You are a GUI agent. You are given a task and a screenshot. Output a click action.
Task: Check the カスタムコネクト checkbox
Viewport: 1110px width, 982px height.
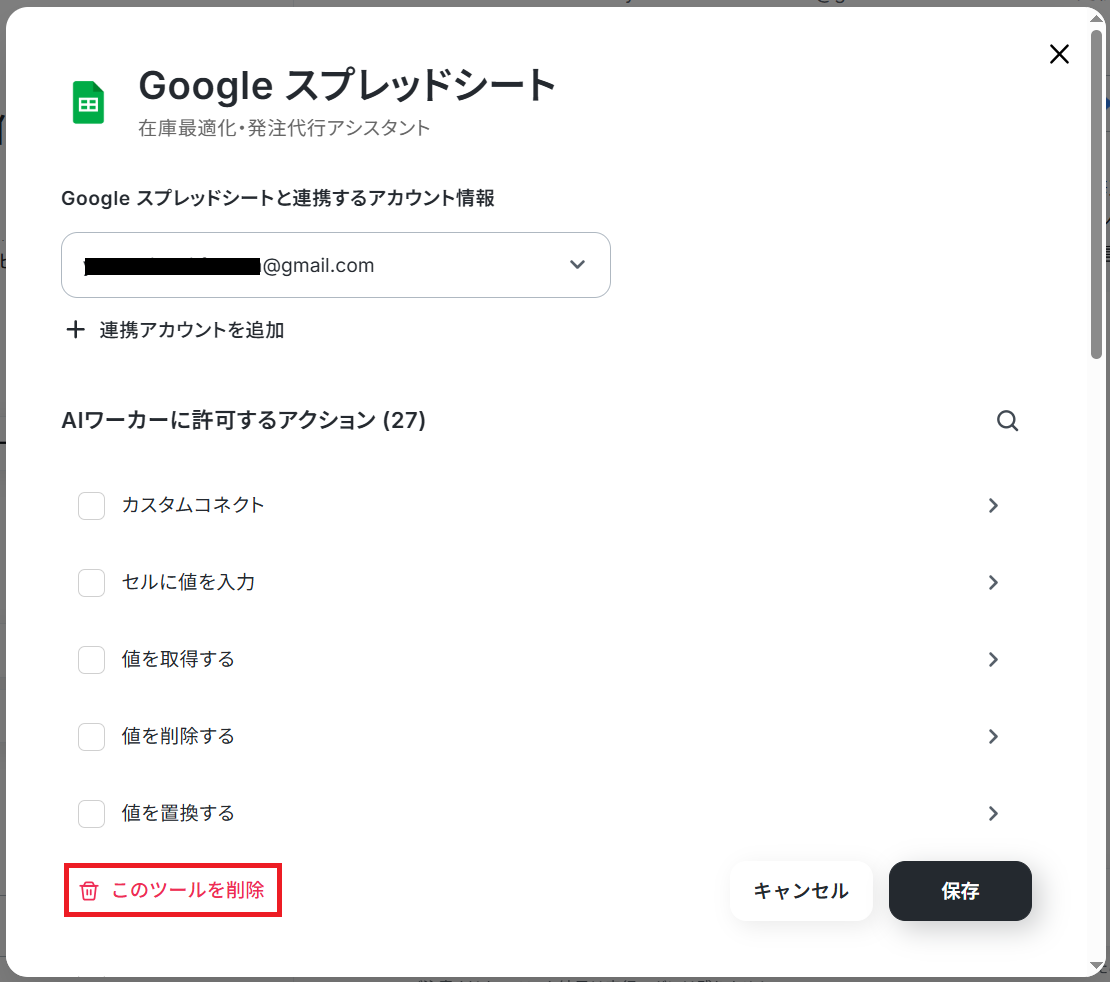coord(91,506)
